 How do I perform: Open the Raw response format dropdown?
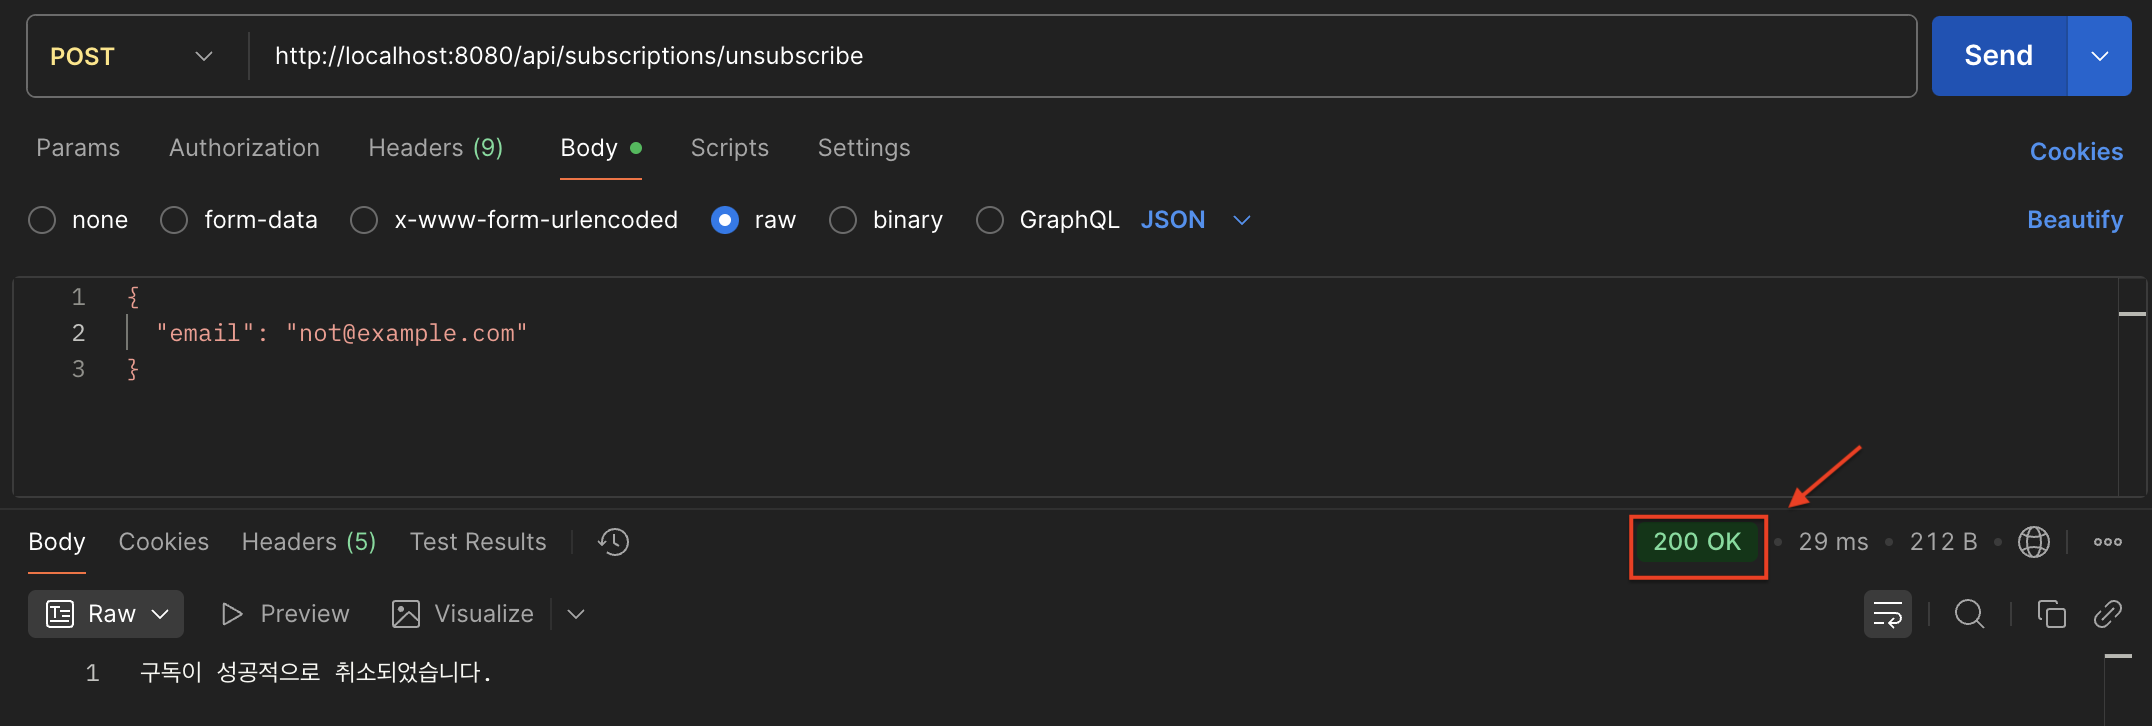106,614
